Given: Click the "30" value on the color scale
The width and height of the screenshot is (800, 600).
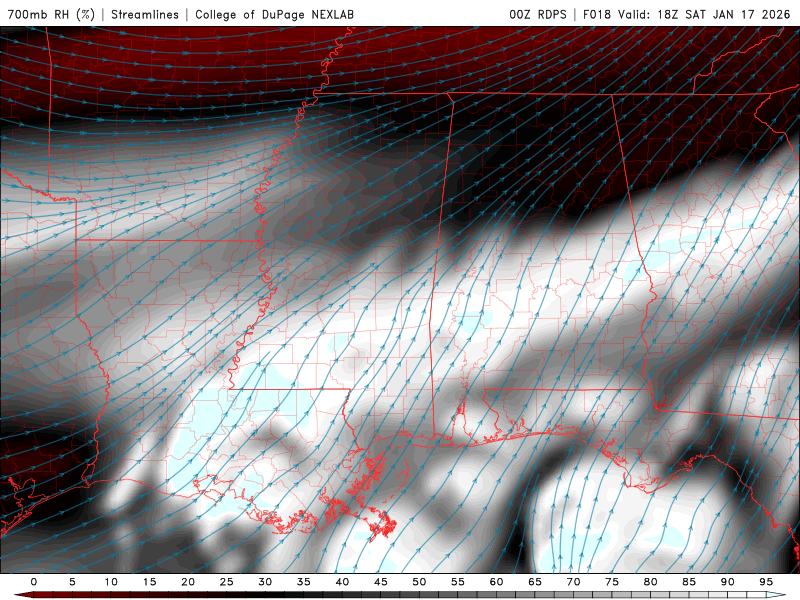Looking at the screenshot, I should pyautogui.click(x=265, y=582).
